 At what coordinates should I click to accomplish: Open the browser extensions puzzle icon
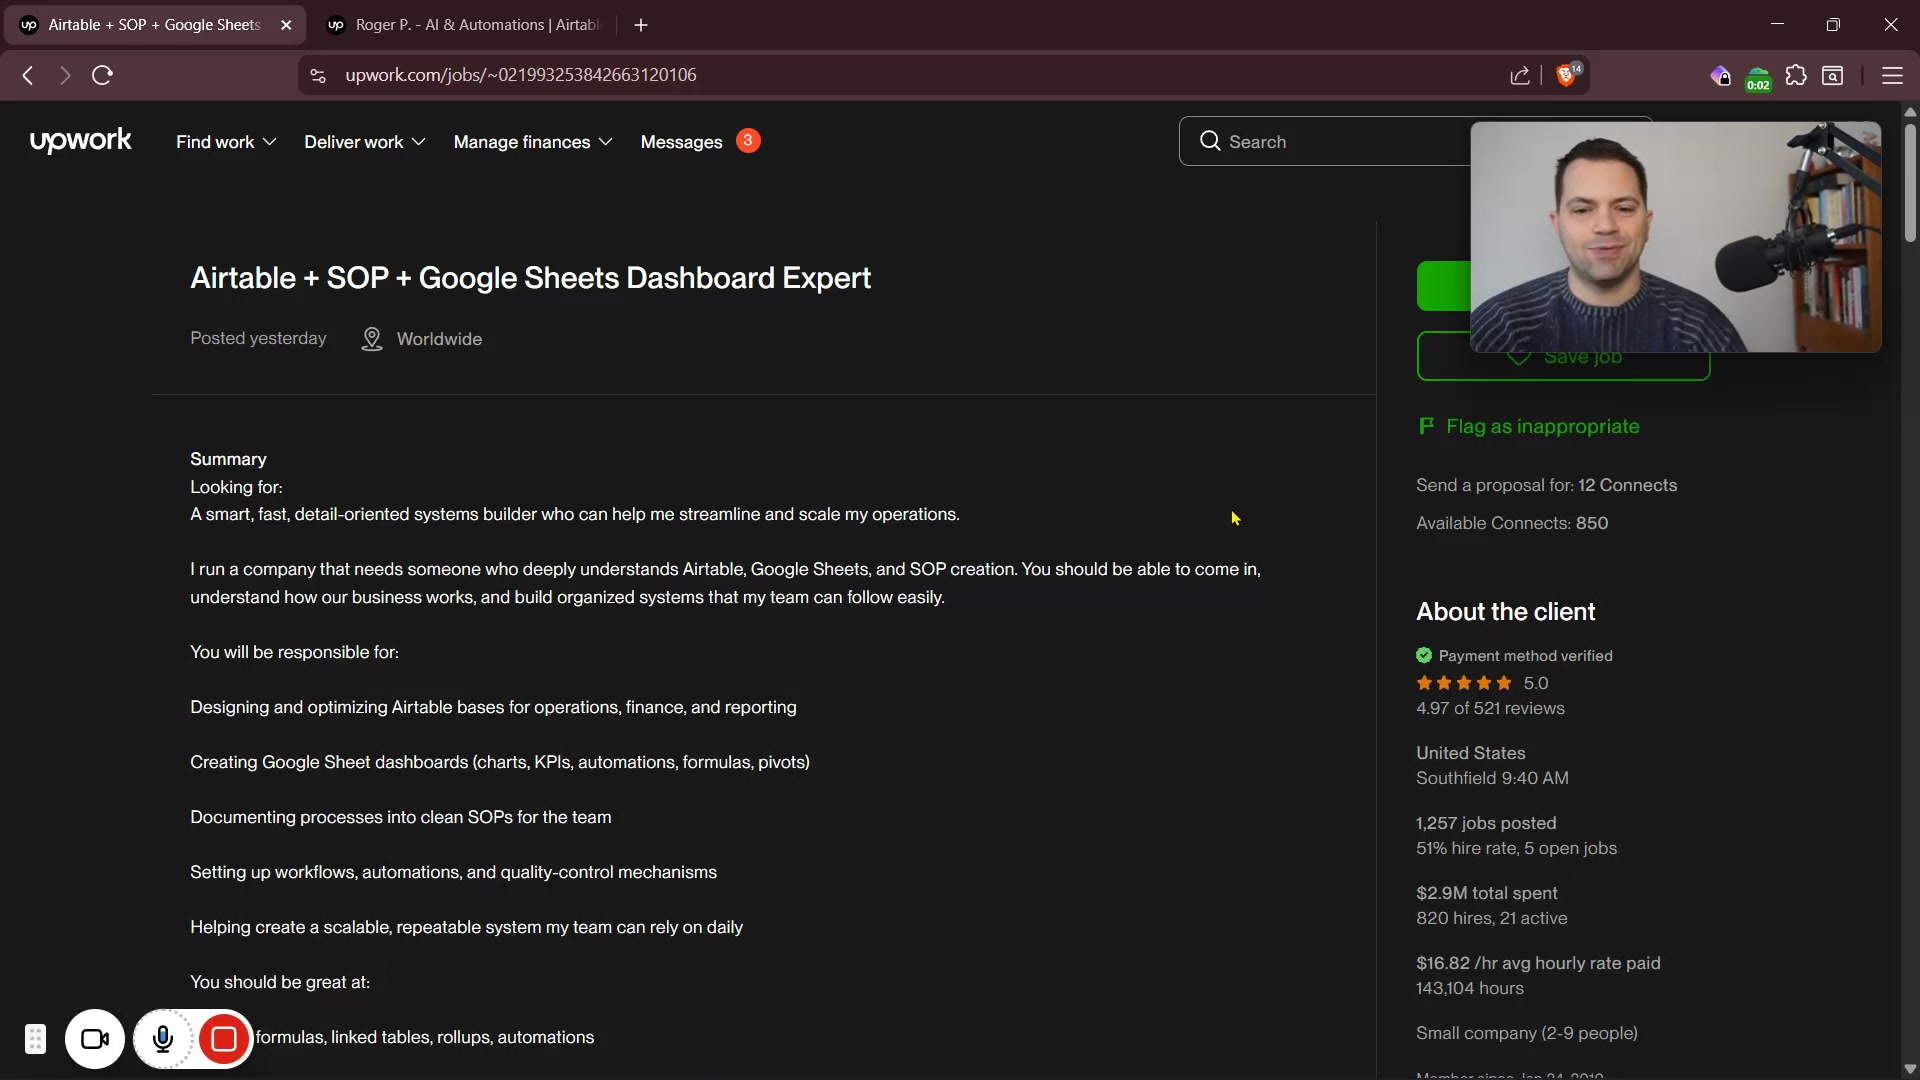tap(1796, 75)
